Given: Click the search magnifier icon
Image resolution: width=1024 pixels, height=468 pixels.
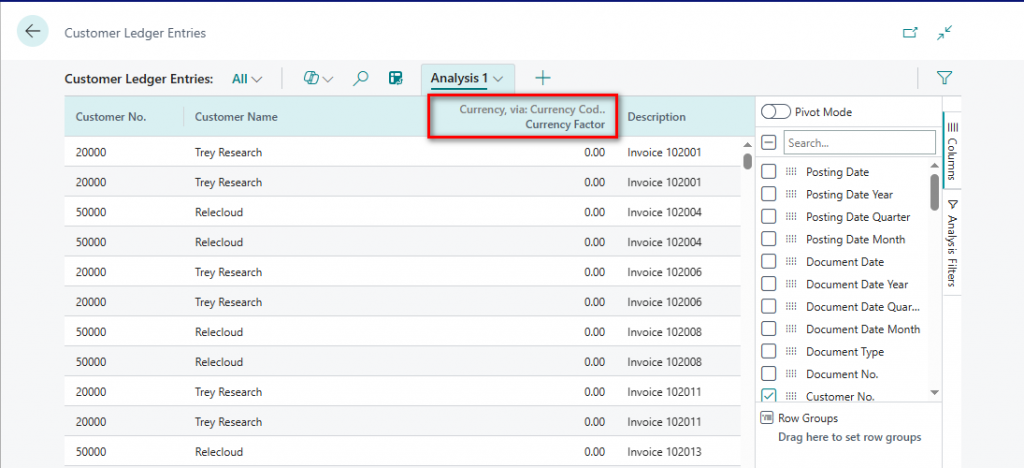Looking at the screenshot, I should coord(361,78).
